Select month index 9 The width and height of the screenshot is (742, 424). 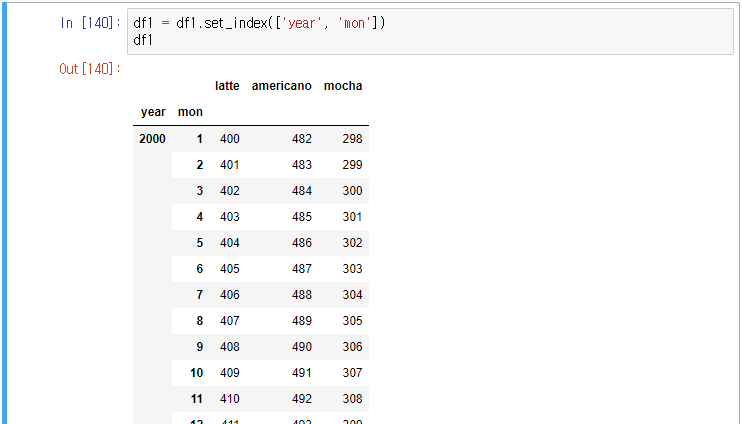click(200, 347)
